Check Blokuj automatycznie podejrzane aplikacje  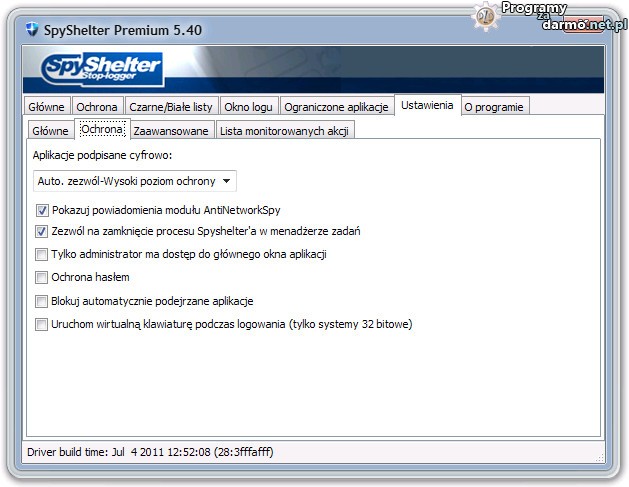[x=42, y=301]
